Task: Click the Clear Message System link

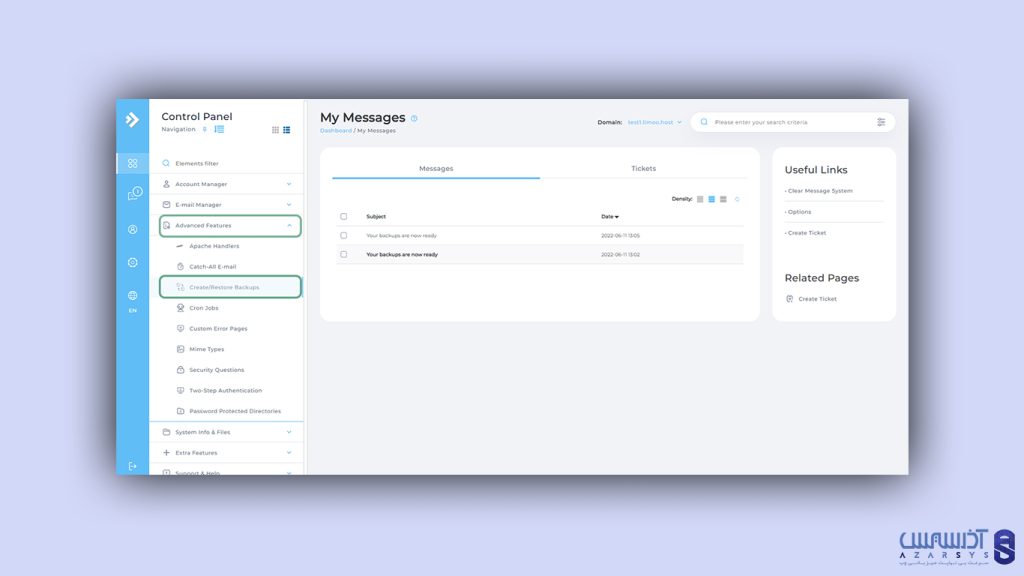Action: click(x=820, y=191)
